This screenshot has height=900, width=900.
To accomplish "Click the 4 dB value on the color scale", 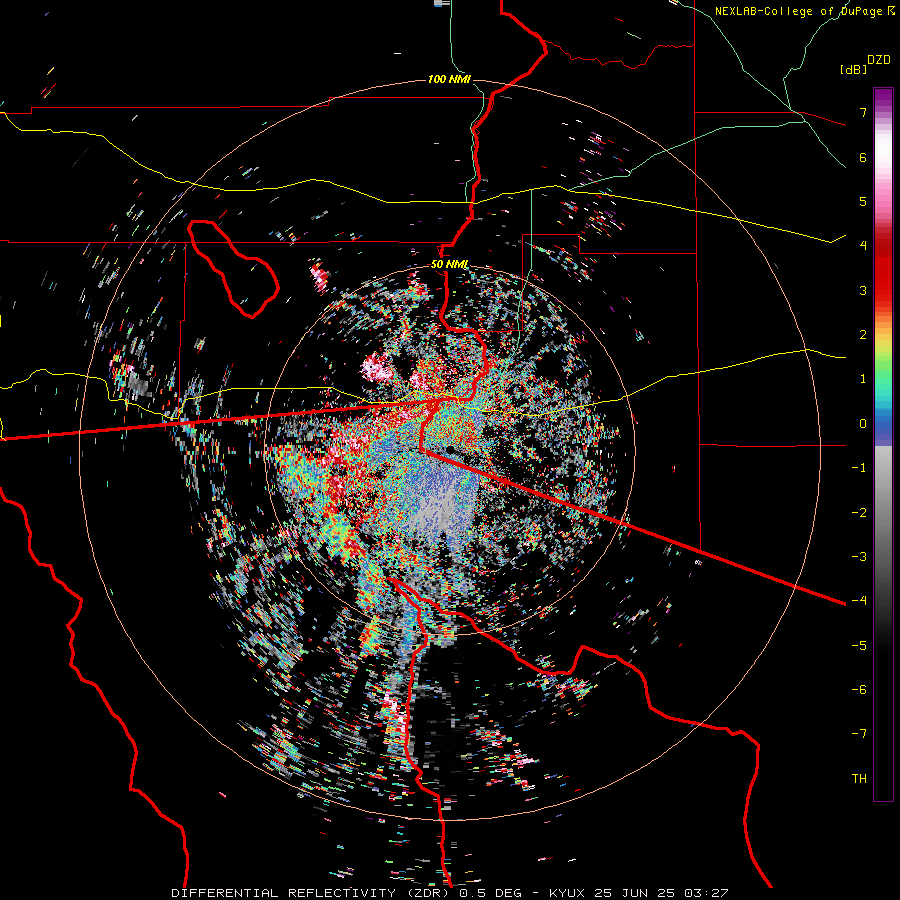I will [863, 245].
